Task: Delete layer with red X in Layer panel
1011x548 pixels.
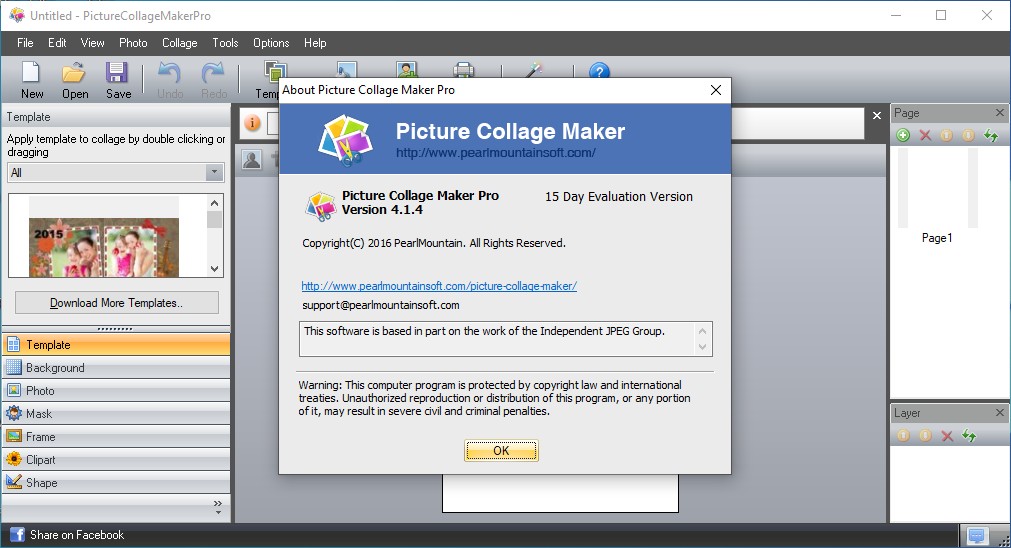Action: click(947, 436)
